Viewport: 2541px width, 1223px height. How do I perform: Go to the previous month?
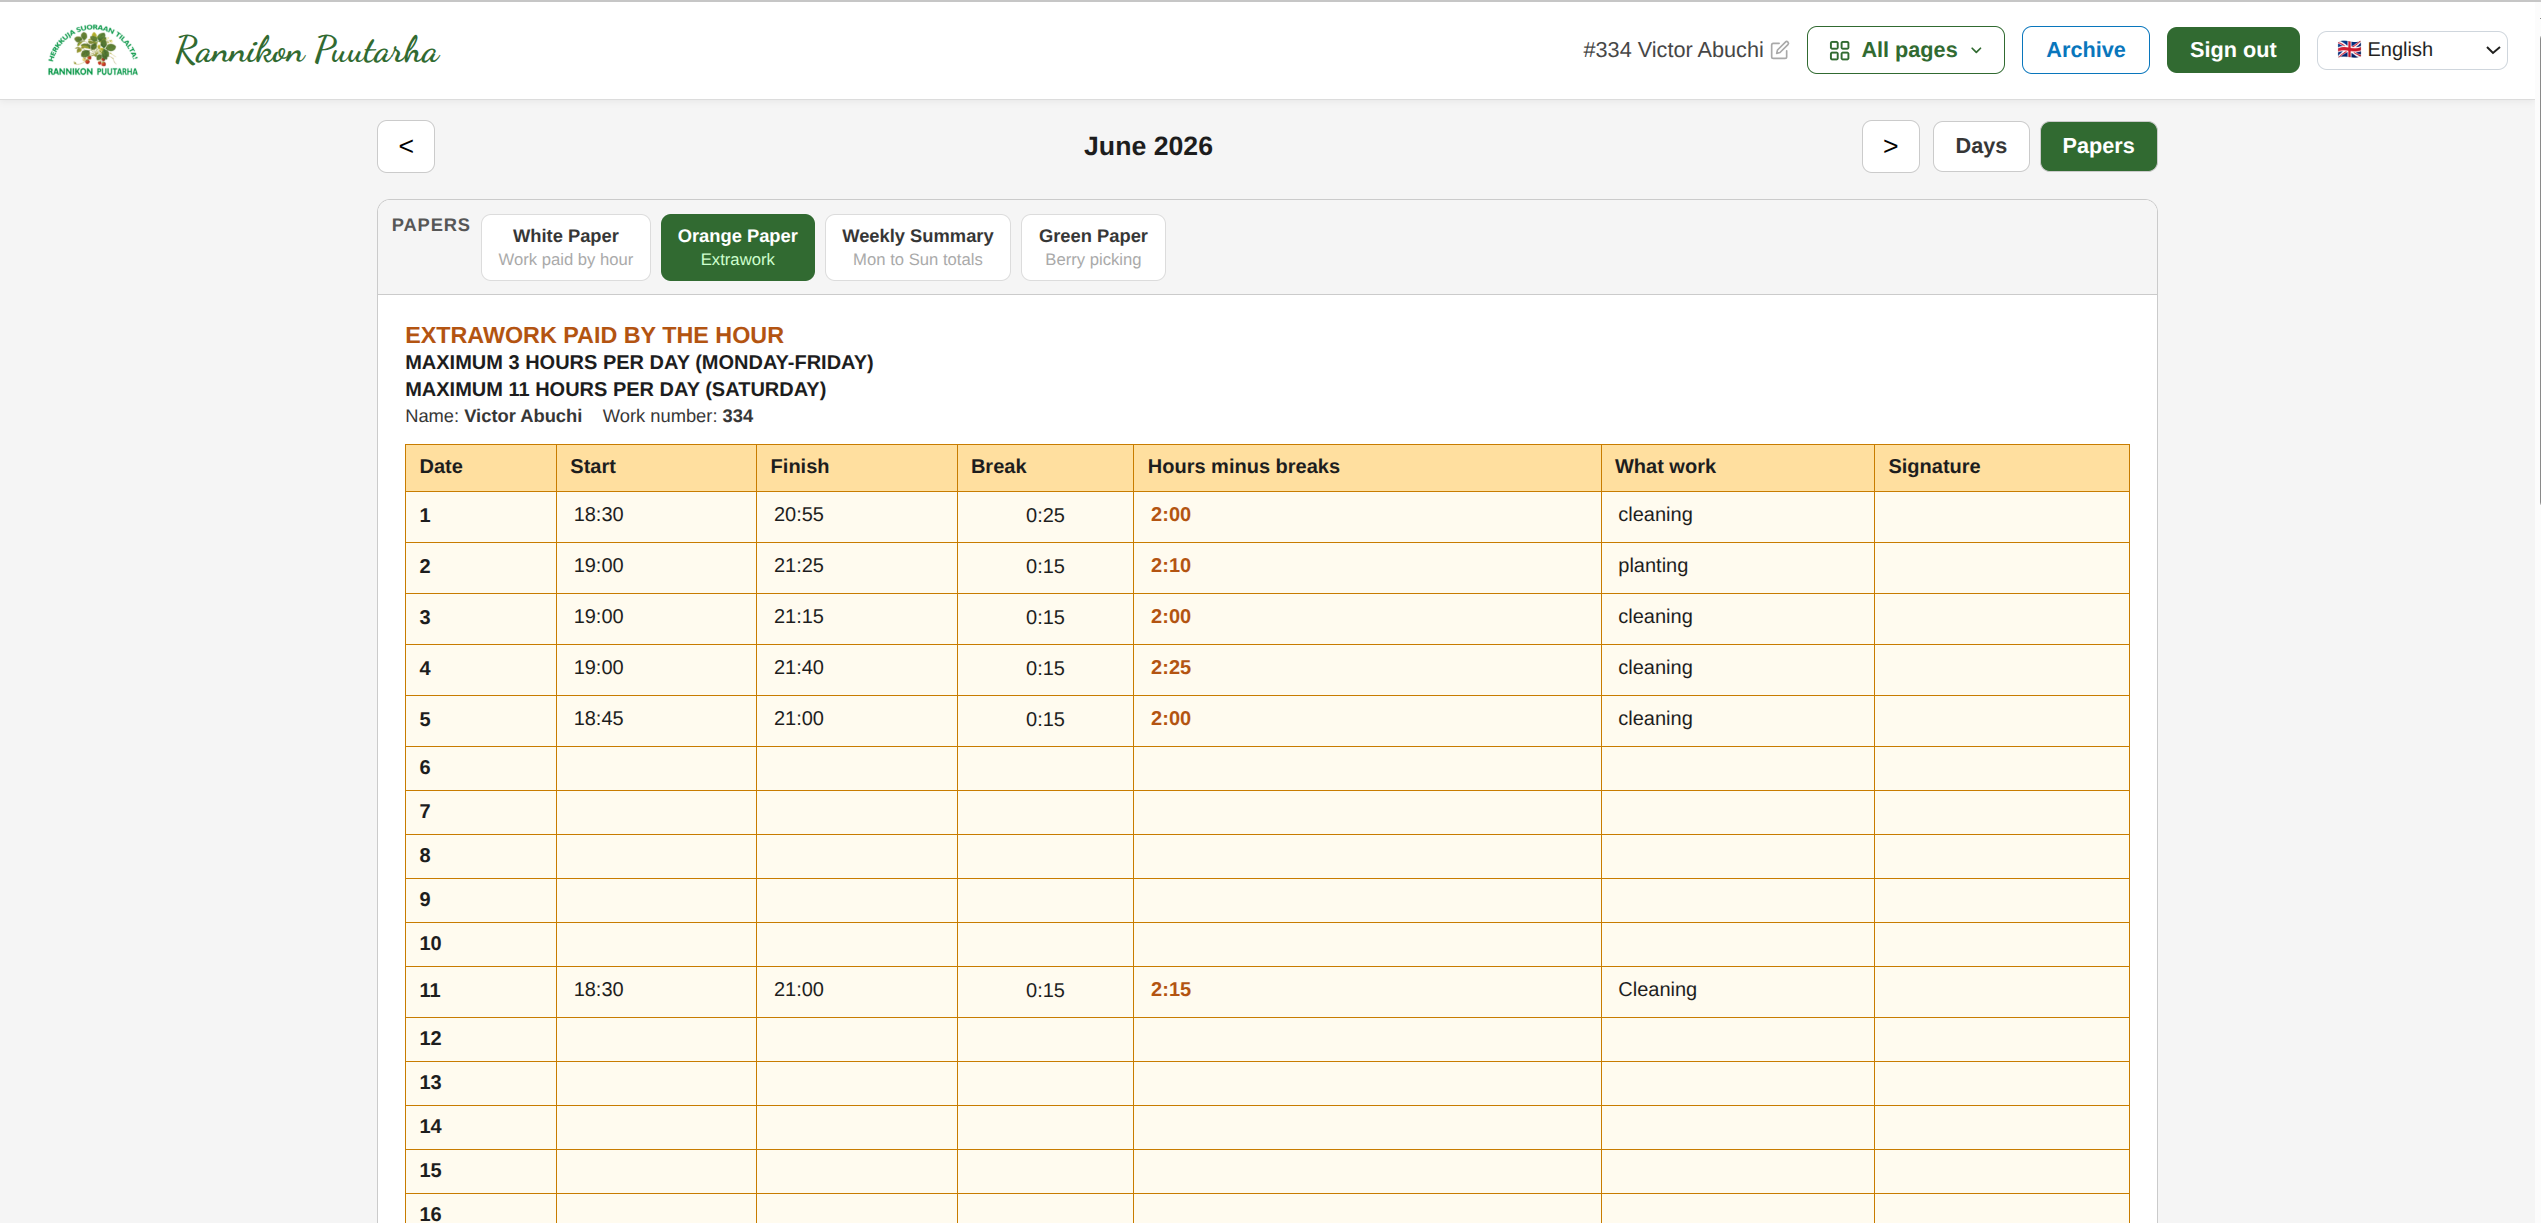(406, 146)
